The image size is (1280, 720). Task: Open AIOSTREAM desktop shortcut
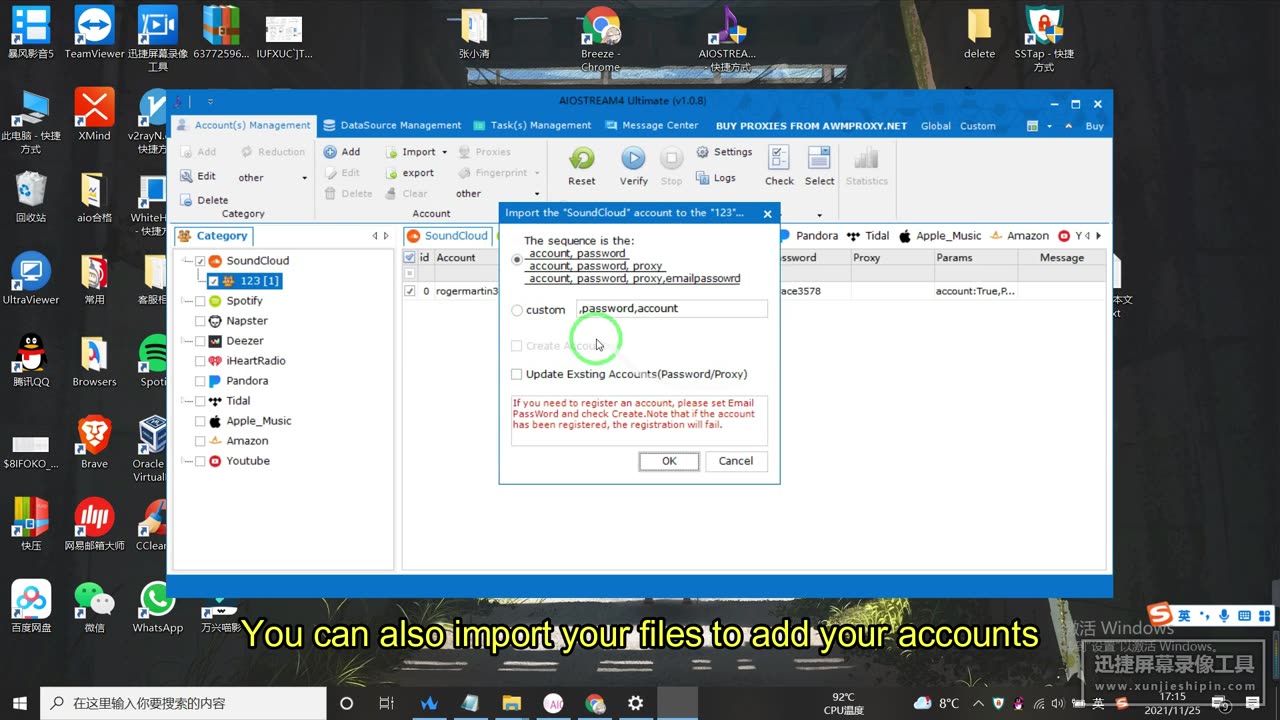click(728, 40)
